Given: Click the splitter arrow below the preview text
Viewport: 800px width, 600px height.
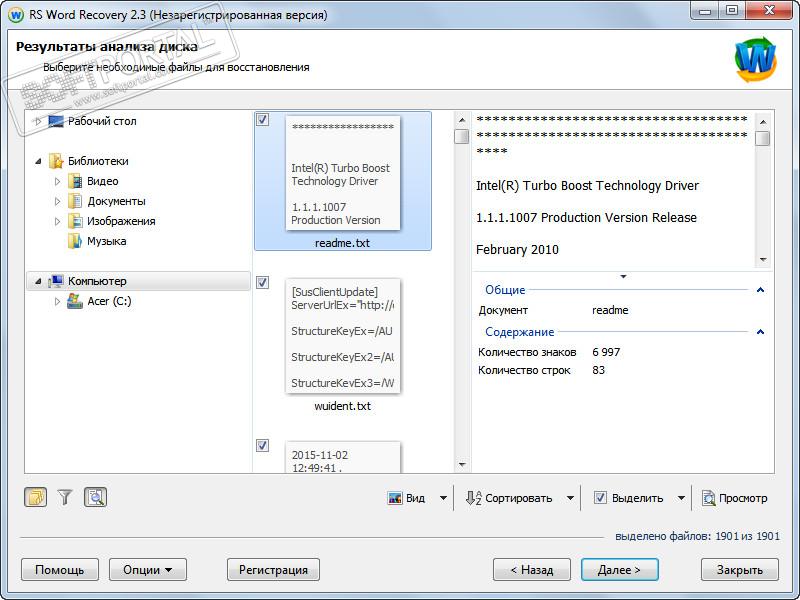Looking at the screenshot, I should click(623, 277).
